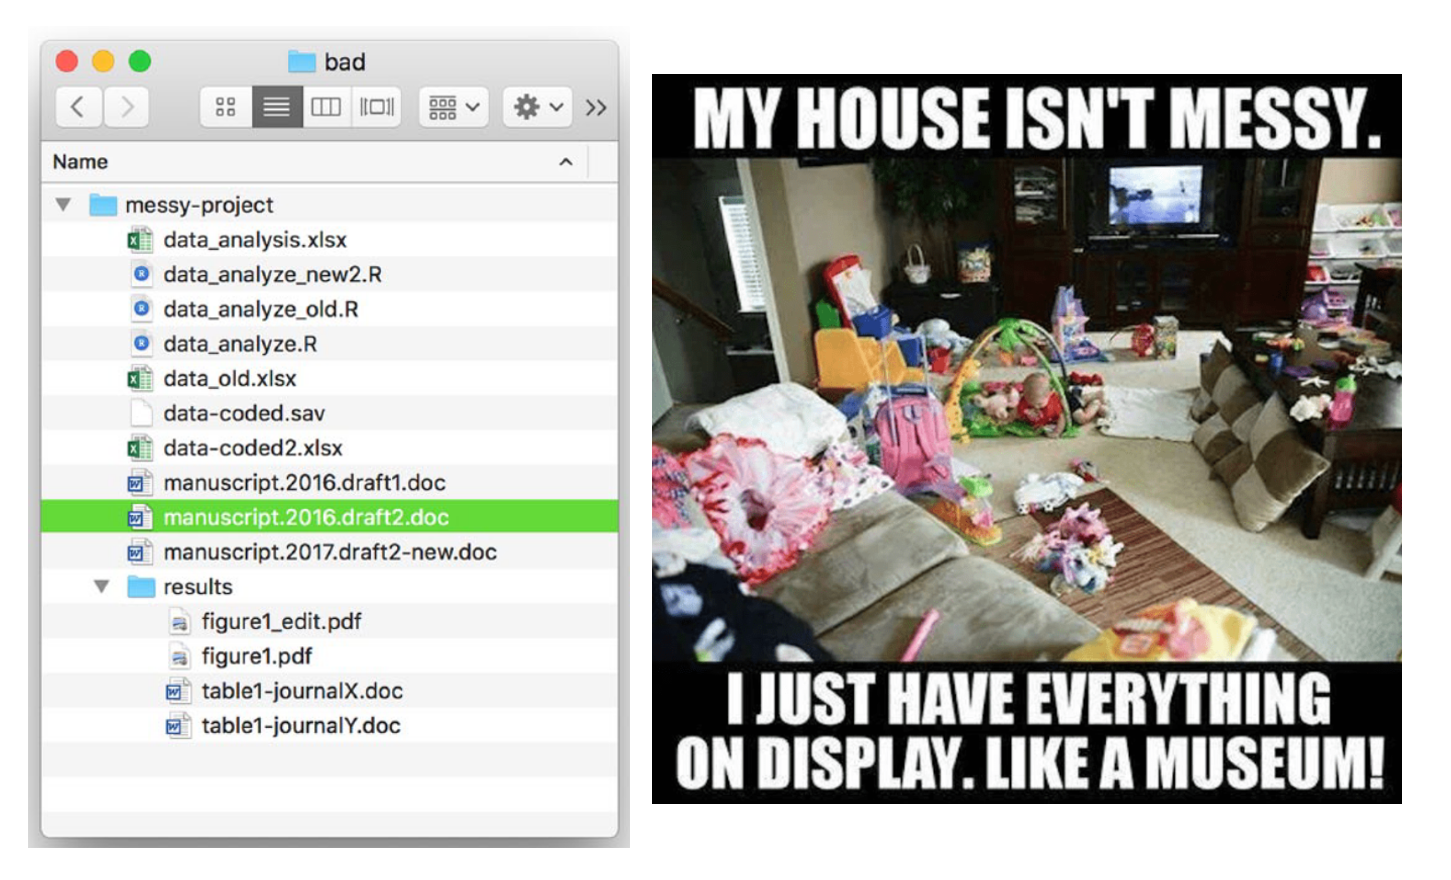Select the file name data_old.xlsx
This screenshot has height=880, width=1451.
[230, 379]
